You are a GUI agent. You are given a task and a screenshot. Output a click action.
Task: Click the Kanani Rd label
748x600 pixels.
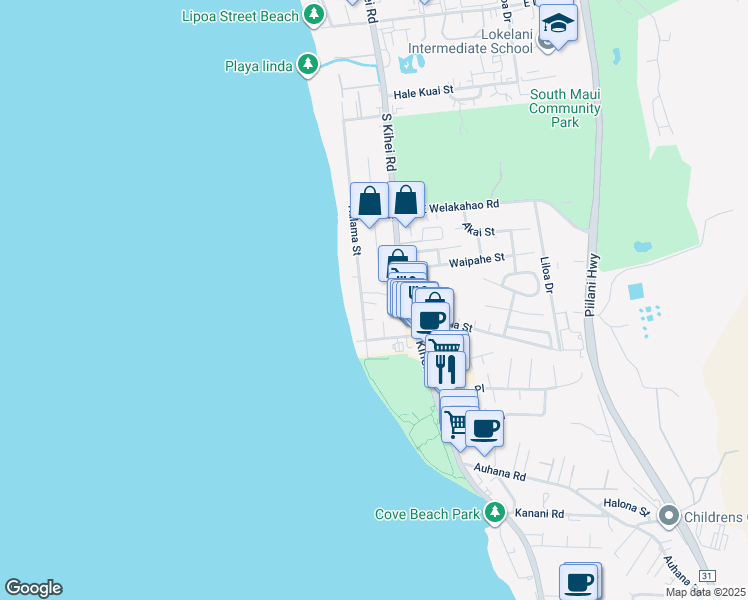(x=539, y=513)
